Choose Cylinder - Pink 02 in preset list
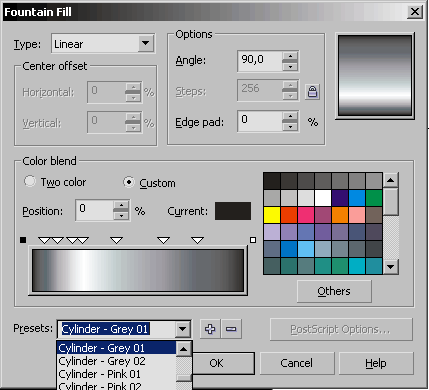Screen dimensions: 429x390 click(x=116, y=385)
